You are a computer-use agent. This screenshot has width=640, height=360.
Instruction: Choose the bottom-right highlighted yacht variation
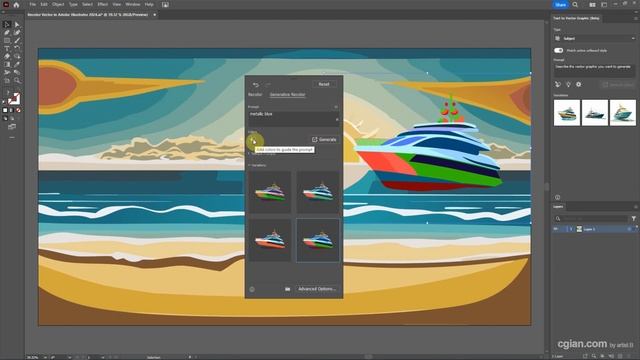click(x=318, y=240)
